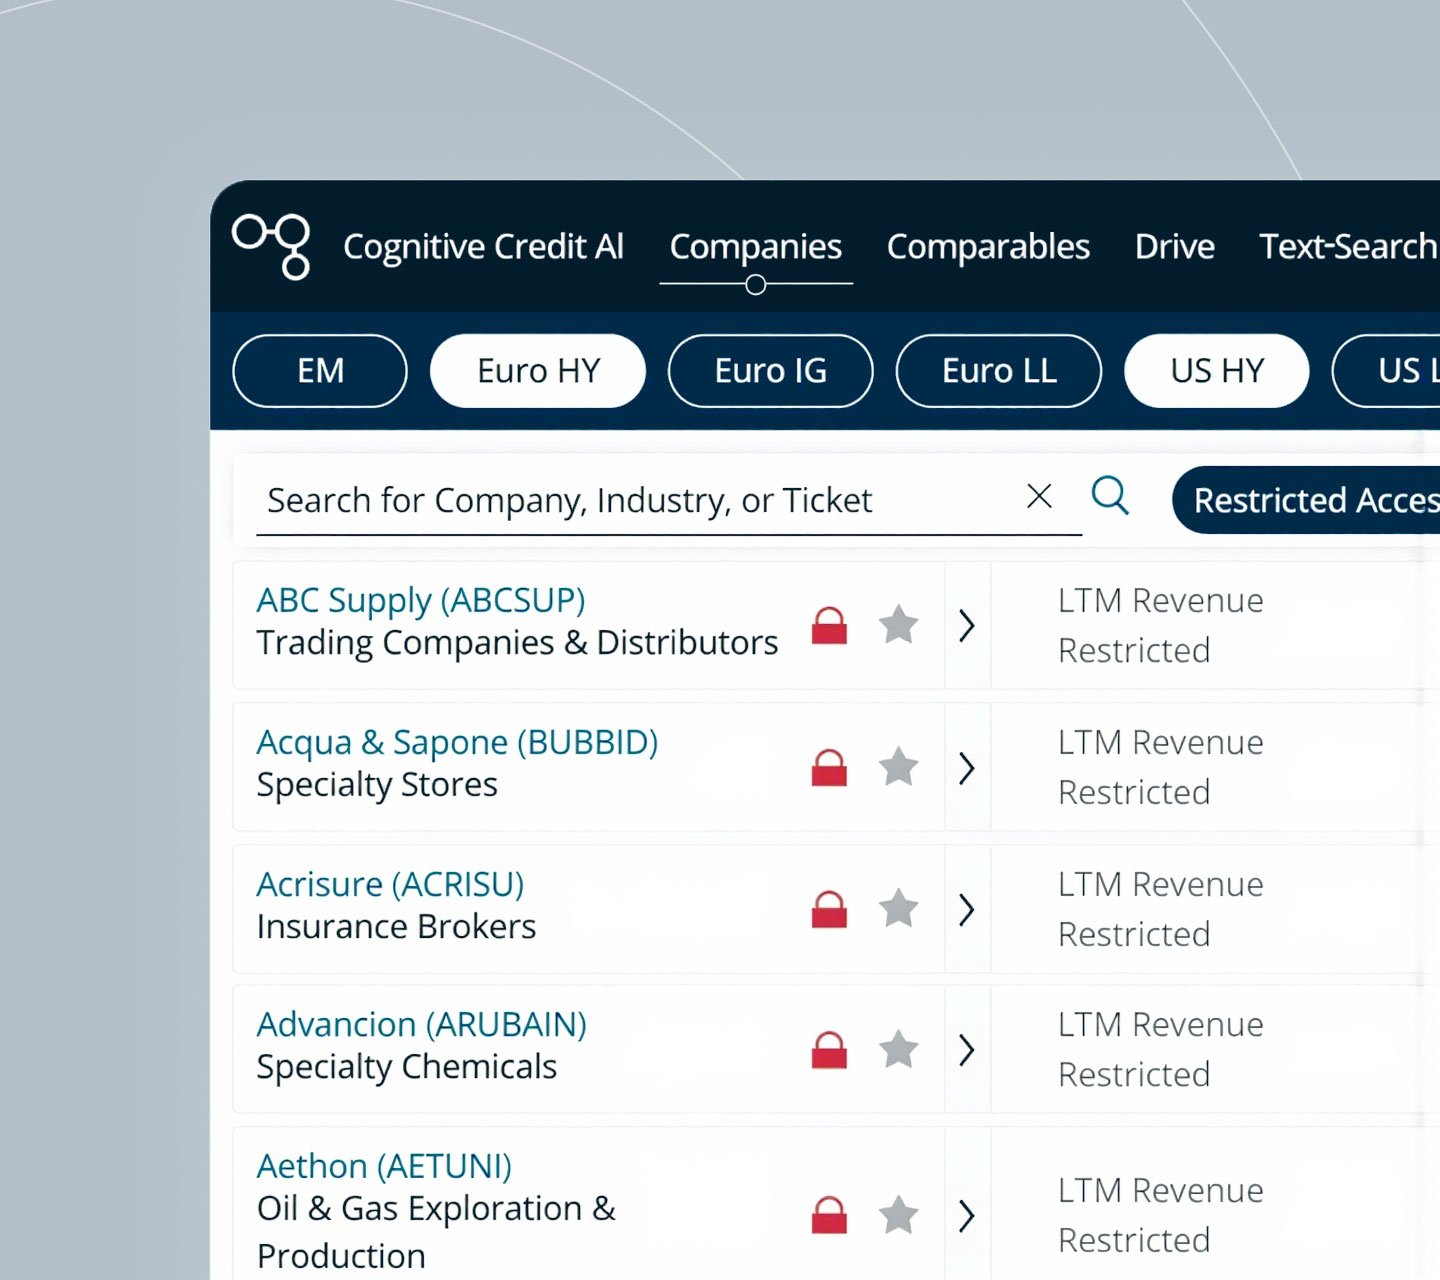Click the red lock icon for Advancion

pyautogui.click(x=829, y=1049)
